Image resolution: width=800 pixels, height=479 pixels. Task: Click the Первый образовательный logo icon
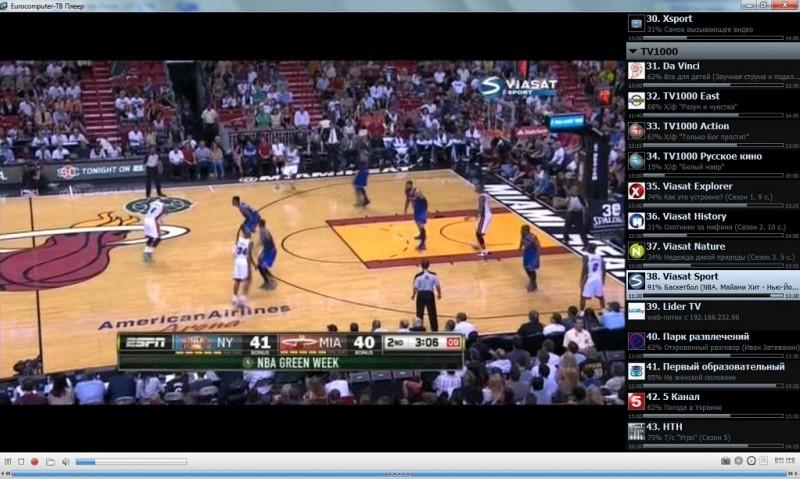[636, 371]
